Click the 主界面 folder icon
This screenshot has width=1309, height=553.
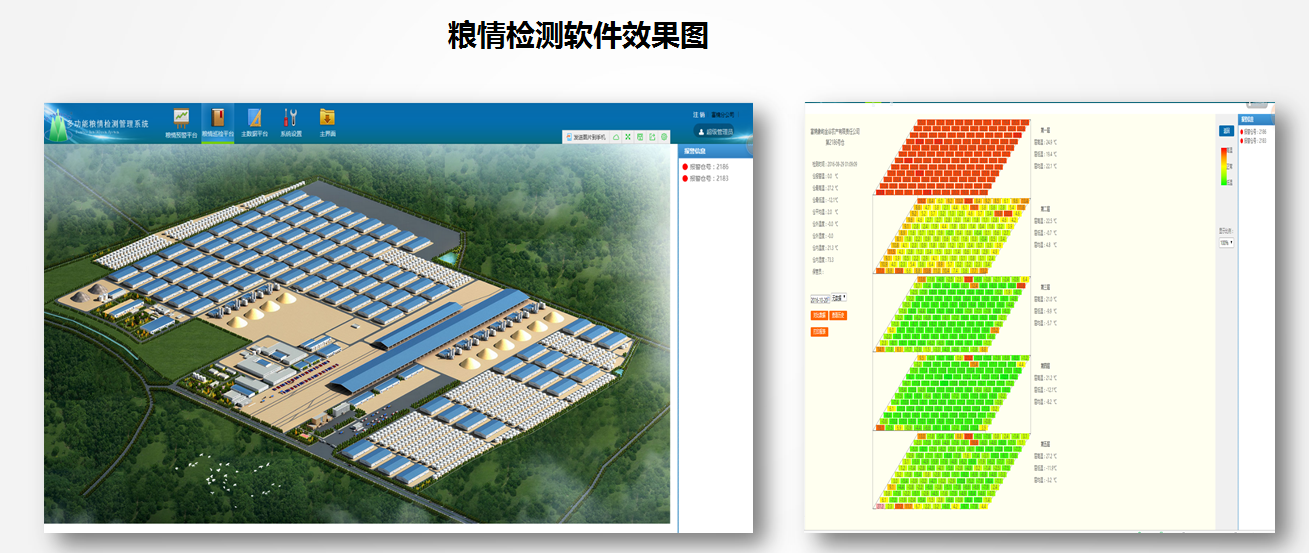(x=326, y=120)
